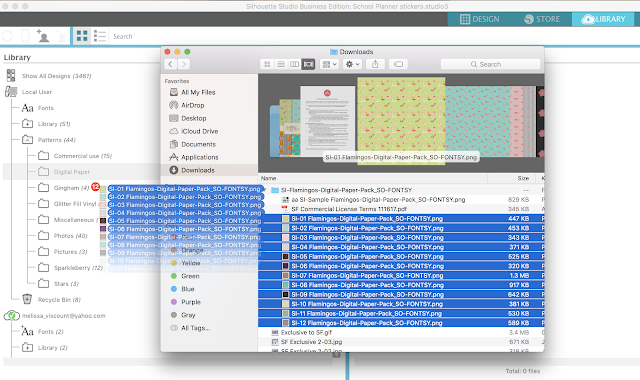Select the Gray tag
Image resolution: width=640 pixels, height=380 pixels.
click(188, 315)
